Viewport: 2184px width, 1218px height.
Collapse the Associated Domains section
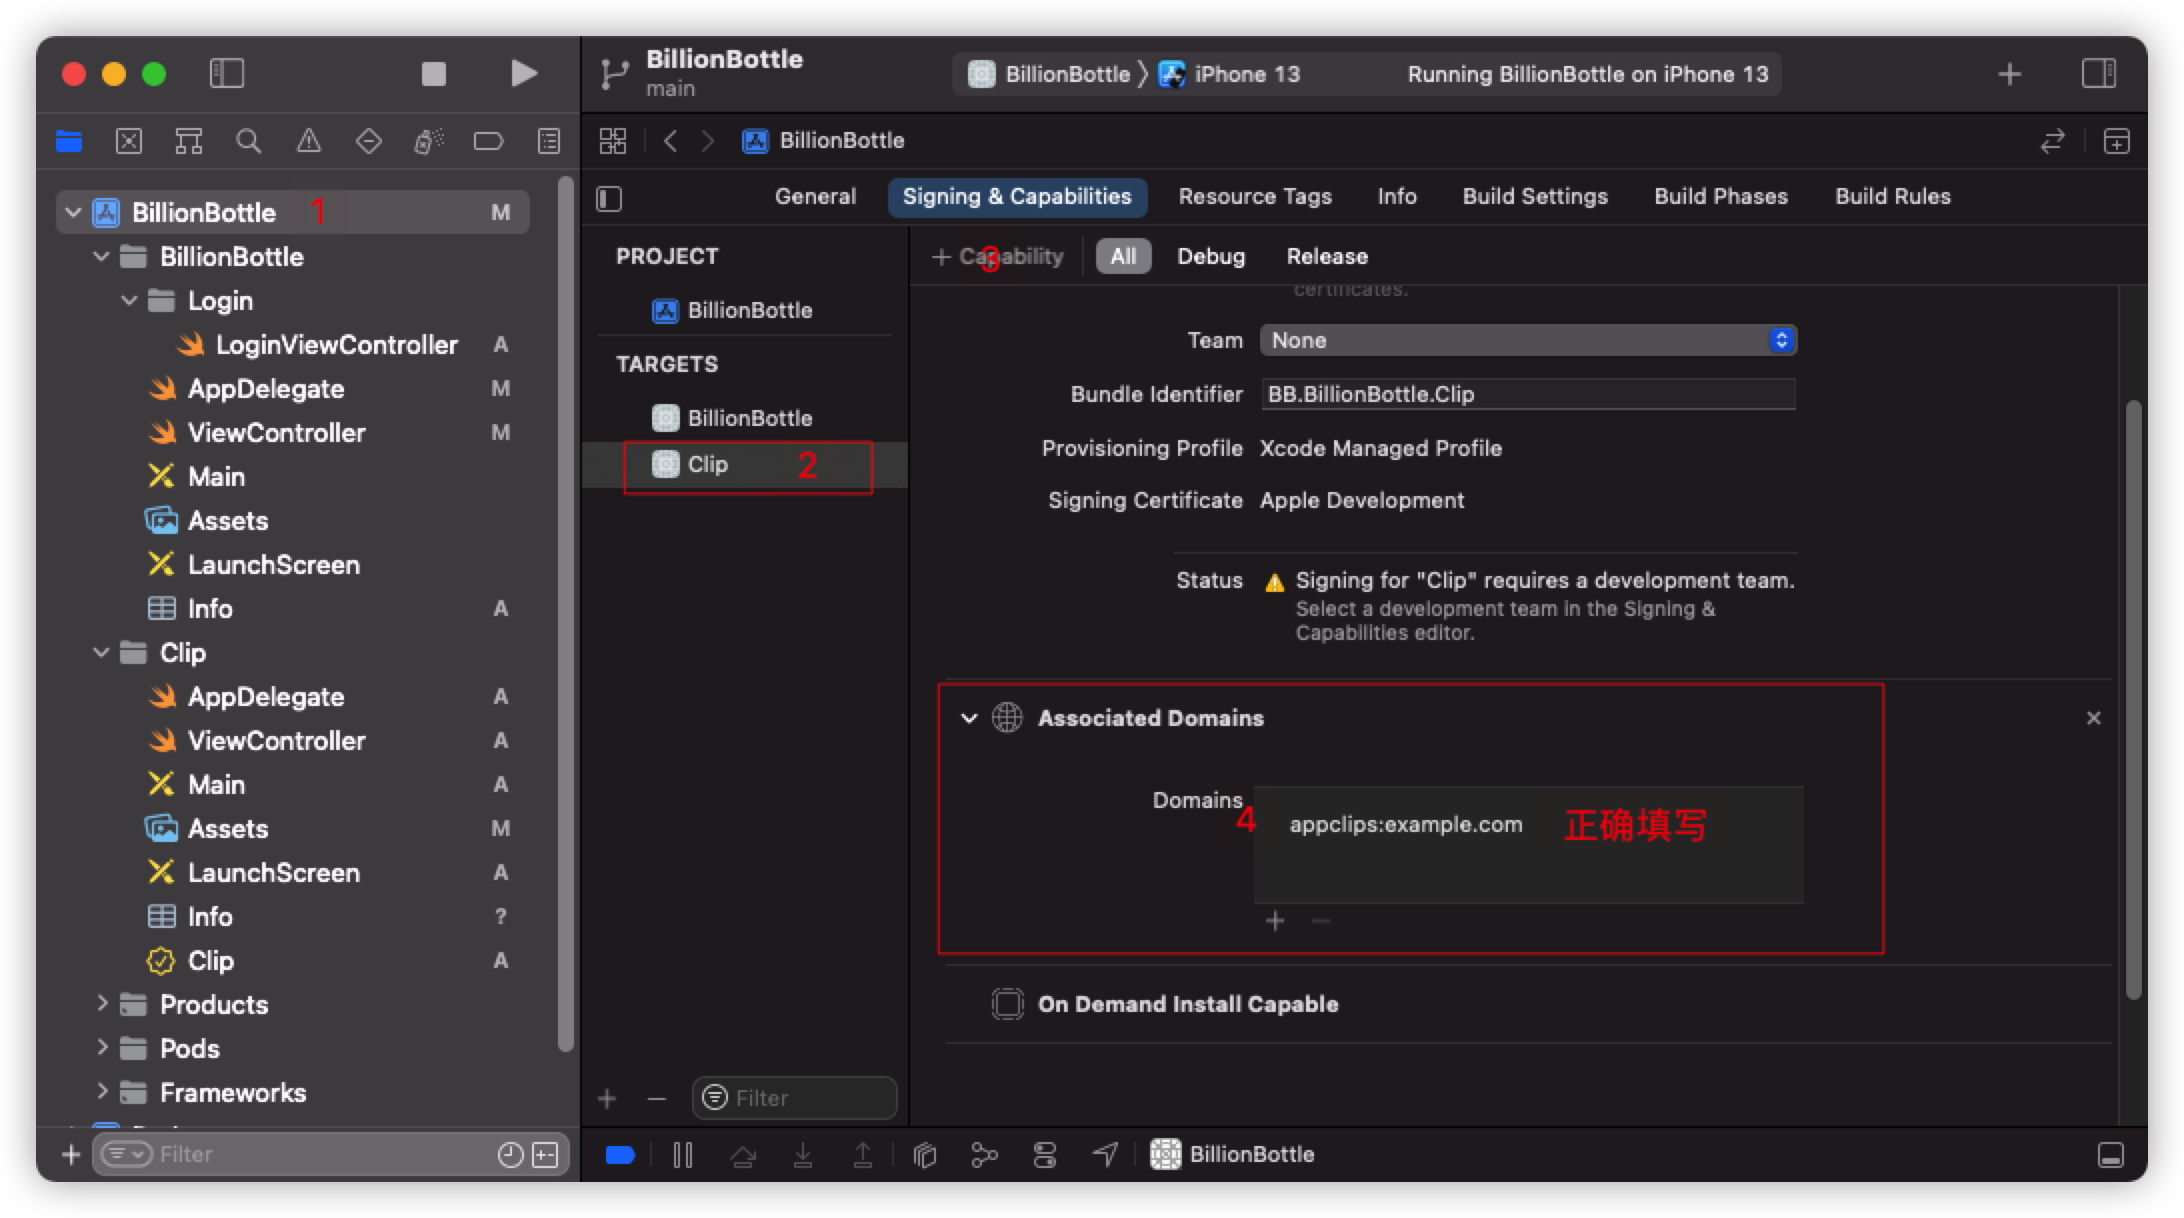coord(968,718)
